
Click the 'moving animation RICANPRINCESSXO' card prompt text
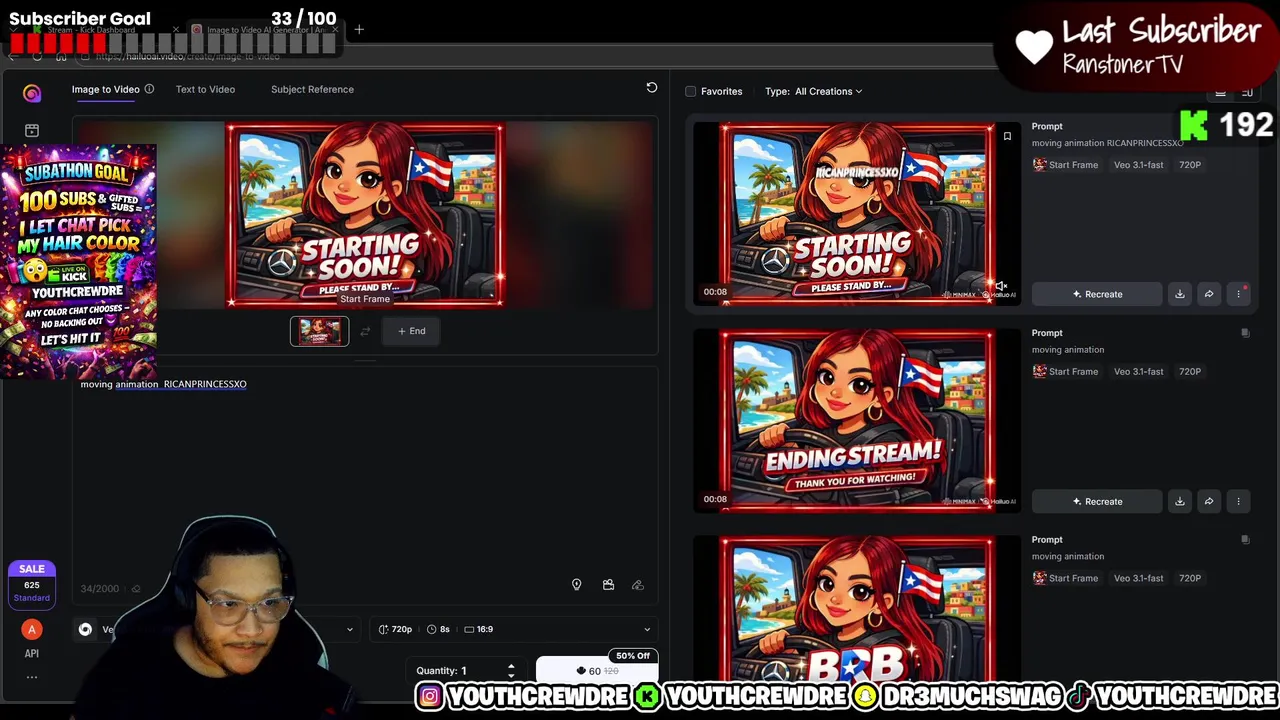click(x=1107, y=143)
